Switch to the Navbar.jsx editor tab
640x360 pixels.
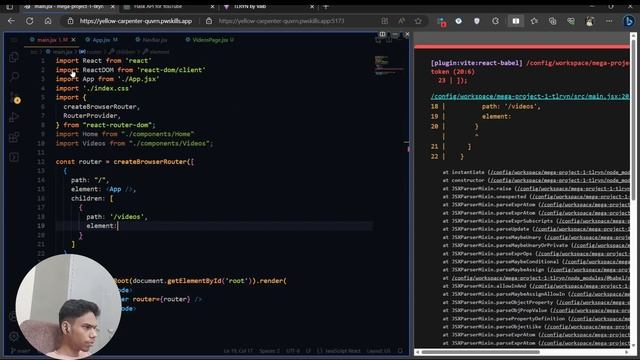point(151,40)
